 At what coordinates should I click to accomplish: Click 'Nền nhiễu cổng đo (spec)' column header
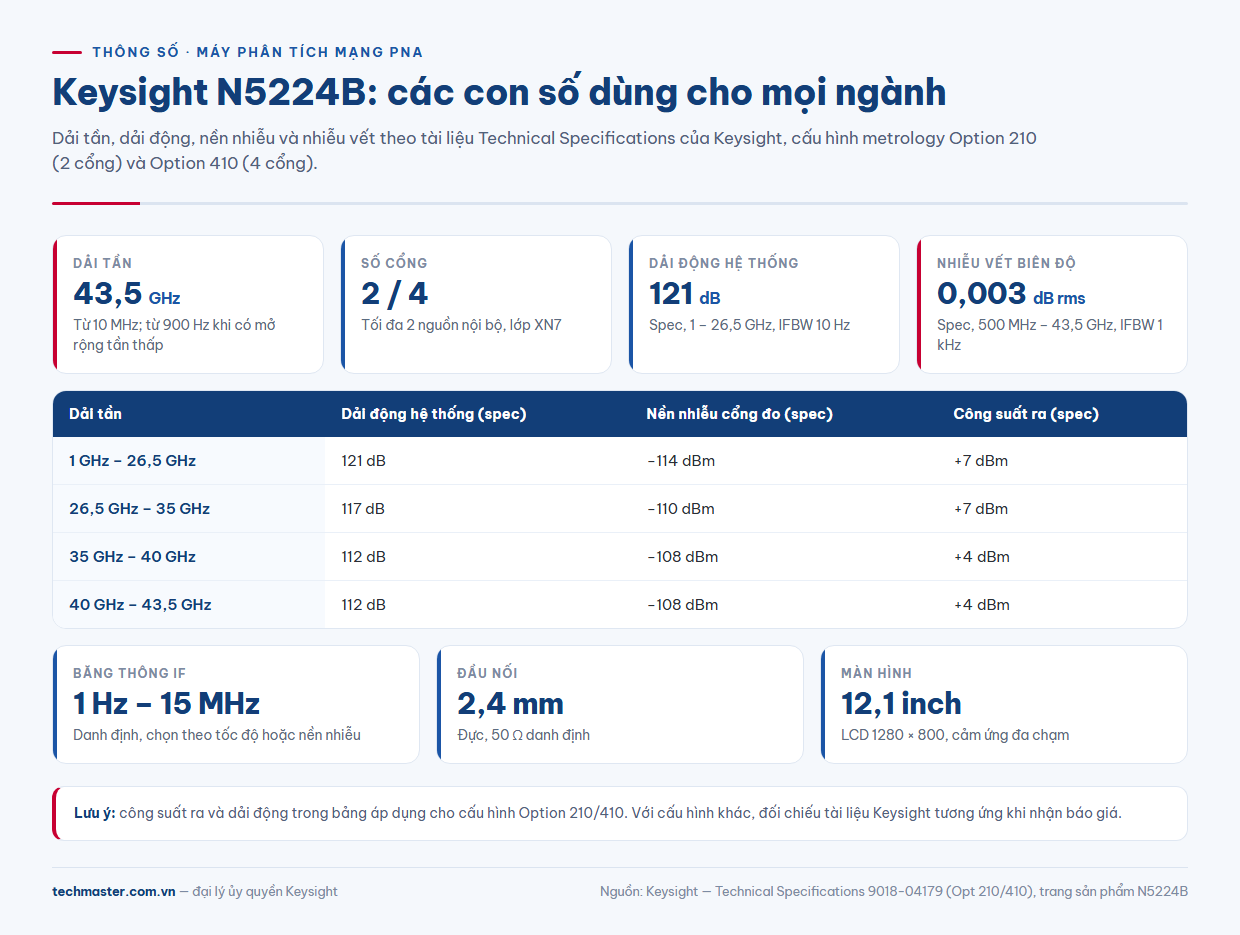coord(739,414)
